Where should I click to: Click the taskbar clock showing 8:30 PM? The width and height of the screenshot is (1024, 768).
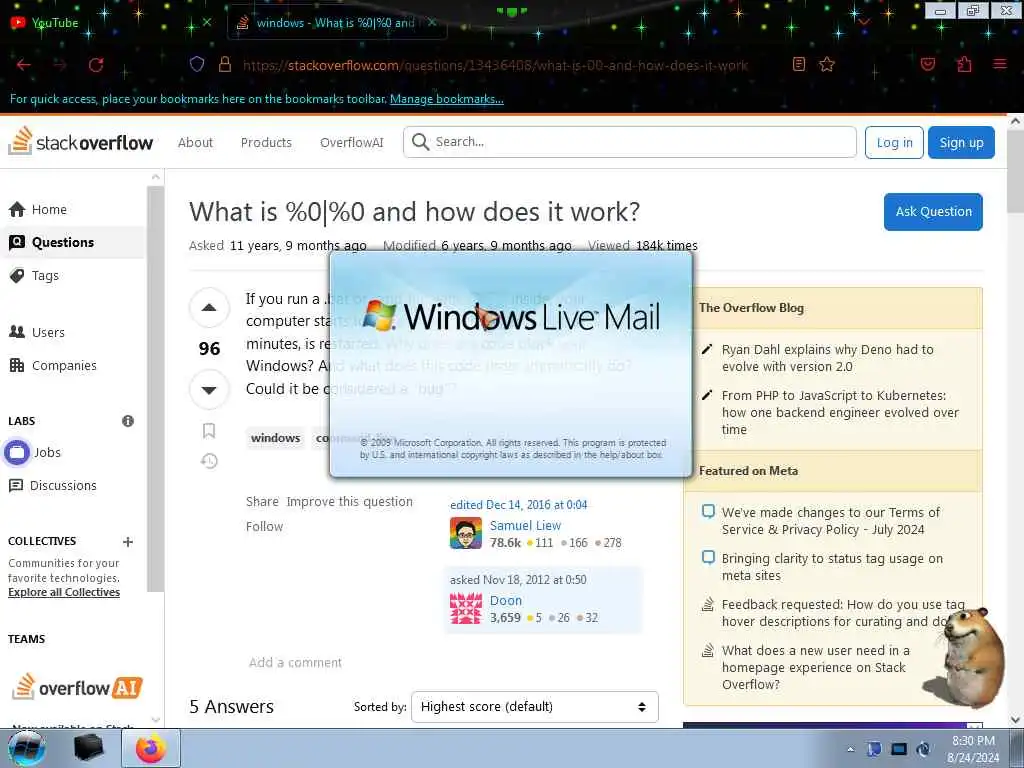(973, 749)
